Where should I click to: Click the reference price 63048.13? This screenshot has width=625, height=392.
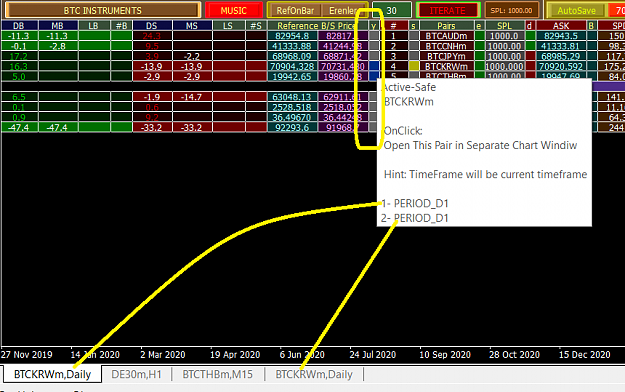coord(292,97)
